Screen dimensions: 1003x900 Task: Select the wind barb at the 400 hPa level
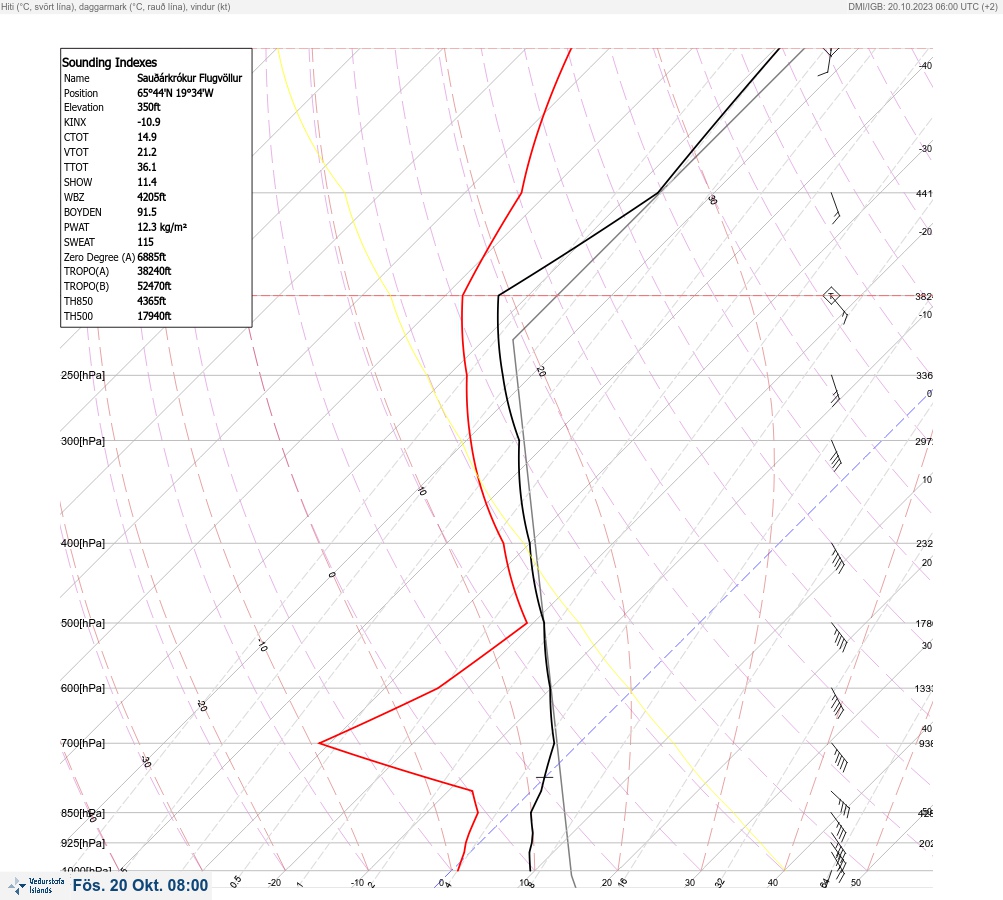tap(838, 558)
